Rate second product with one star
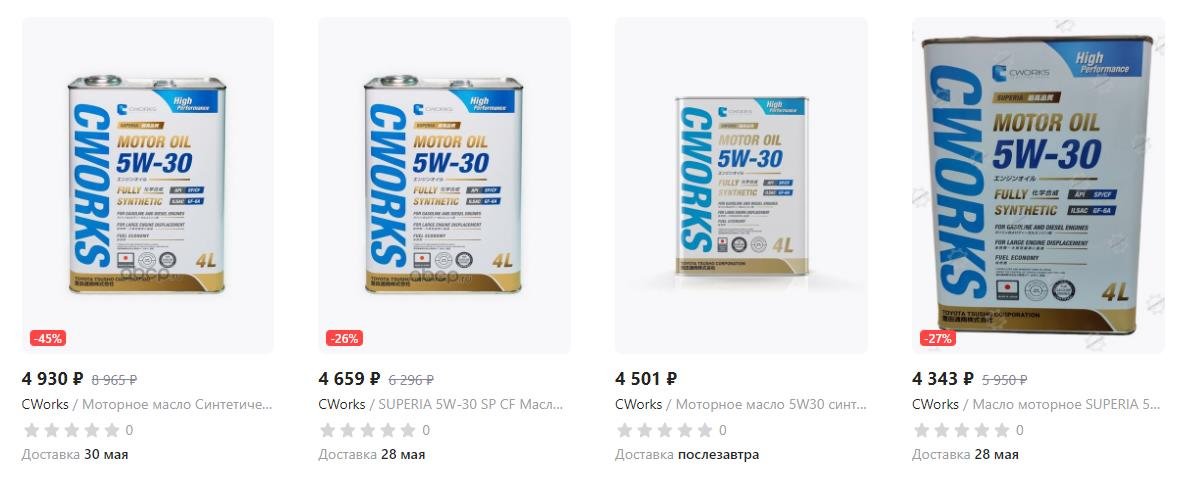This screenshot has width=1179, height=479. 328,430
